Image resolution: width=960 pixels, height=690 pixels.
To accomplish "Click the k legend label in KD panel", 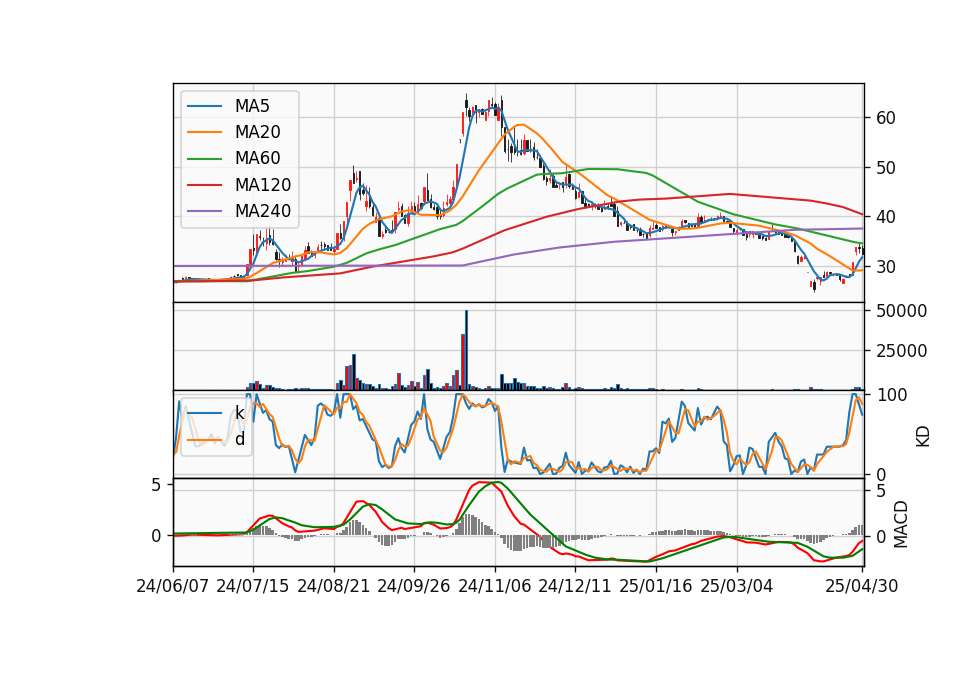I will pos(239,413).
